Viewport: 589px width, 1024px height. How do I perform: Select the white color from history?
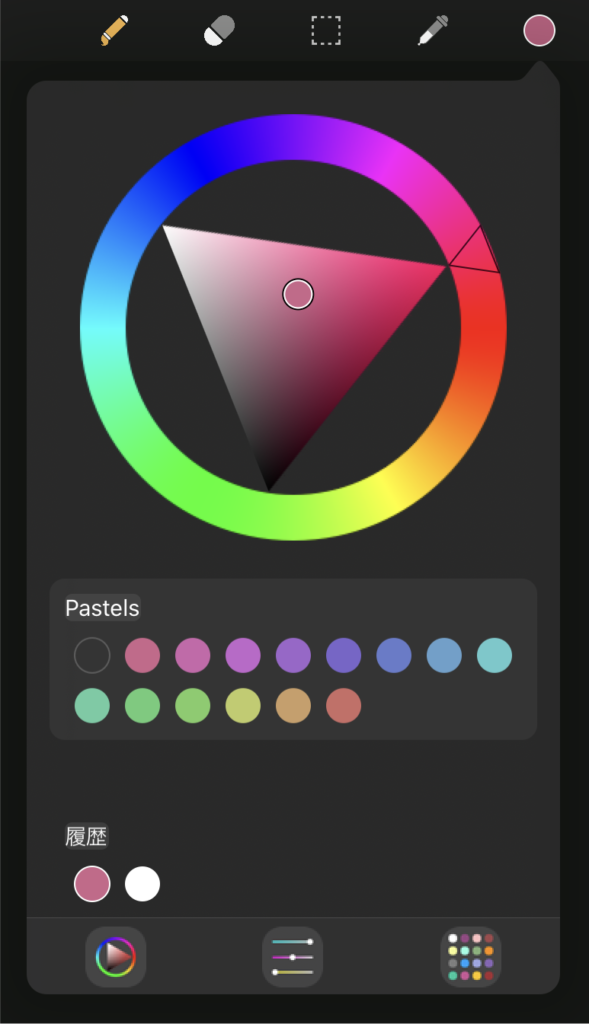click(x=142, y=884)
